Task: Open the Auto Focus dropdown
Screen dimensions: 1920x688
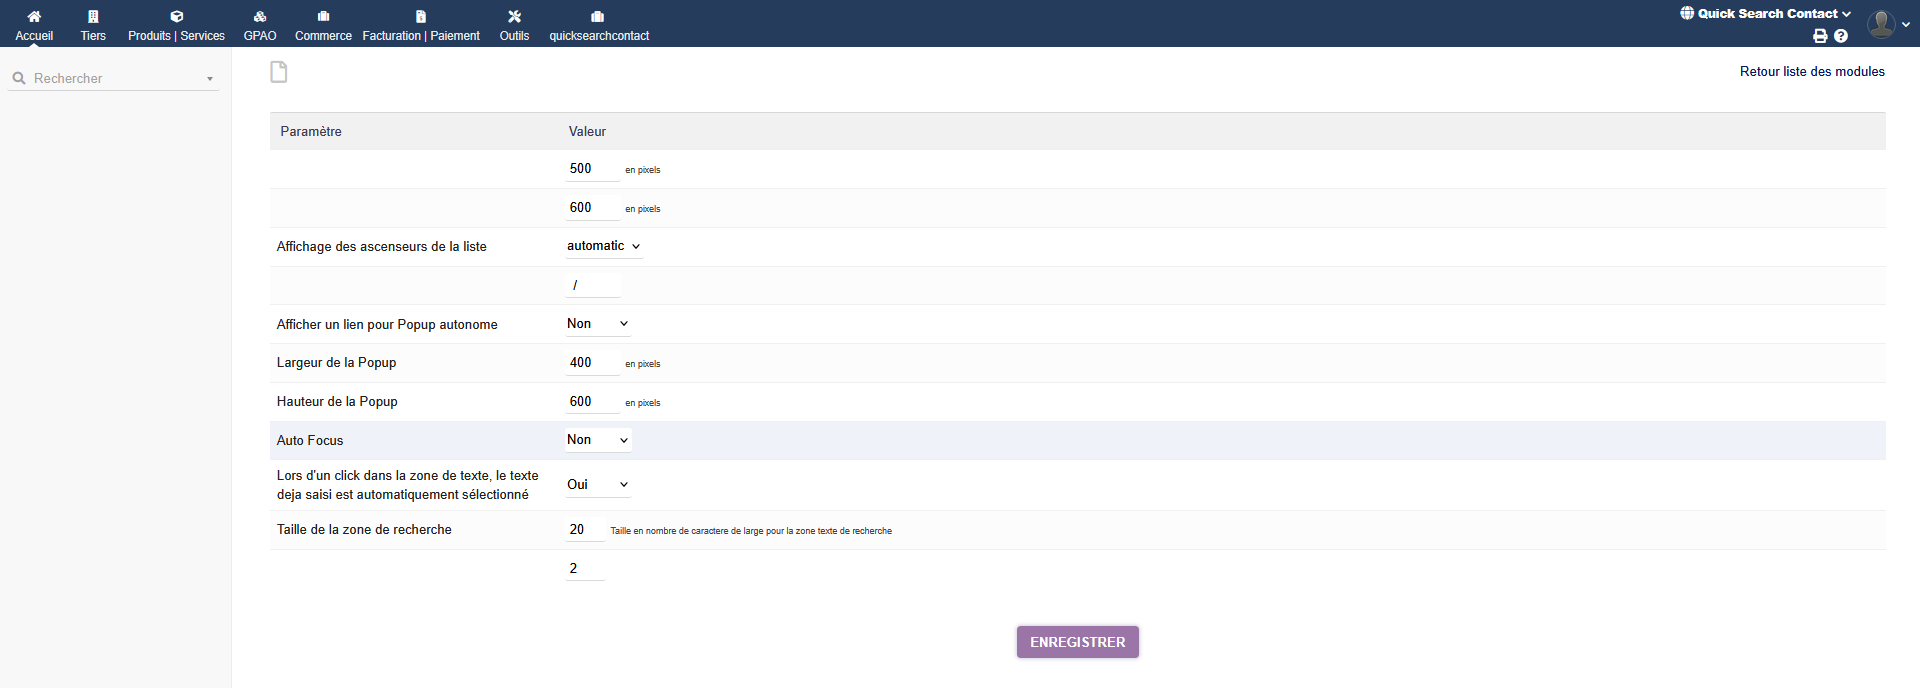Action: click(x=597, y=440)
